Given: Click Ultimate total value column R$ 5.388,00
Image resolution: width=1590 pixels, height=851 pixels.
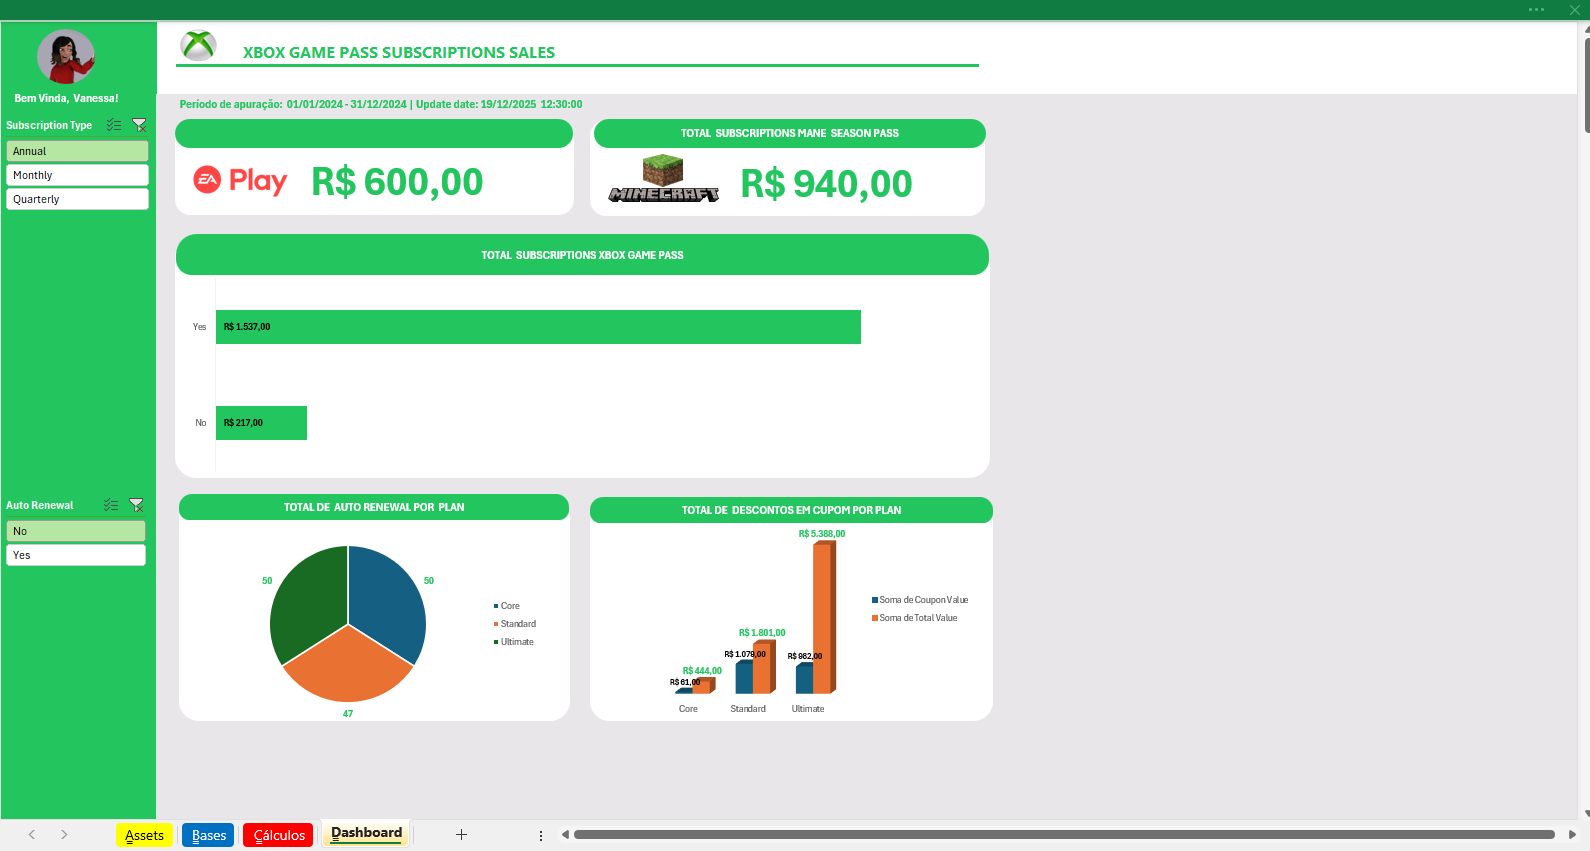Looking at the screenshot, I should pos(823,617).
